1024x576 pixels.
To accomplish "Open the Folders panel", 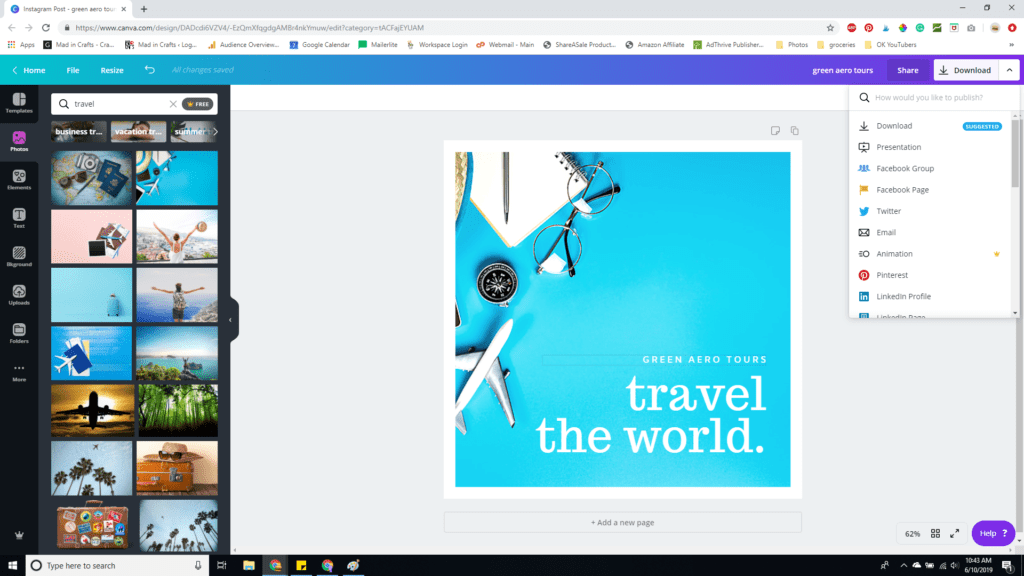I will pyautogui.click(x=18, y=333).
